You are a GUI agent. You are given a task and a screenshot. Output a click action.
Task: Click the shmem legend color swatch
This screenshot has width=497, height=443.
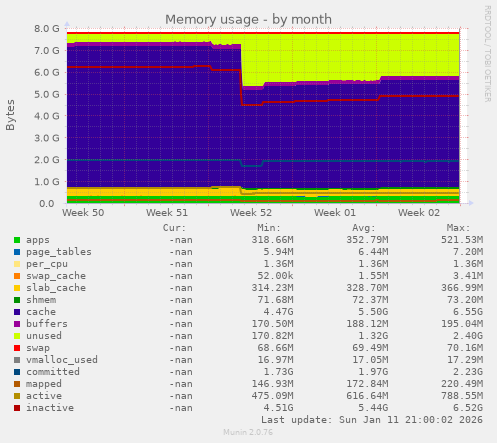17,300
